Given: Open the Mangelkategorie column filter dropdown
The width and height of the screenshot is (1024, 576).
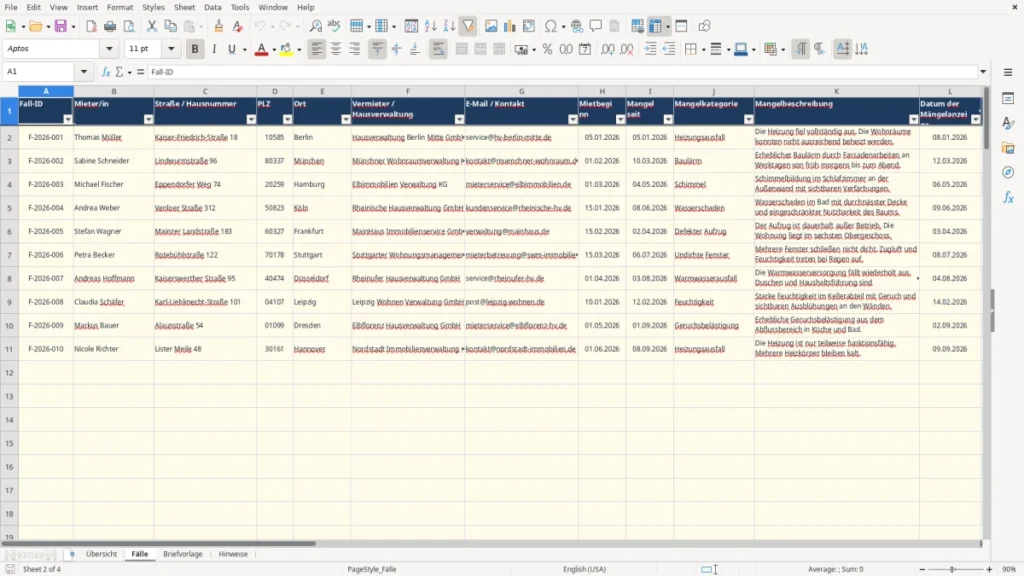Looking at the screenshot, I should click(748, 119).
